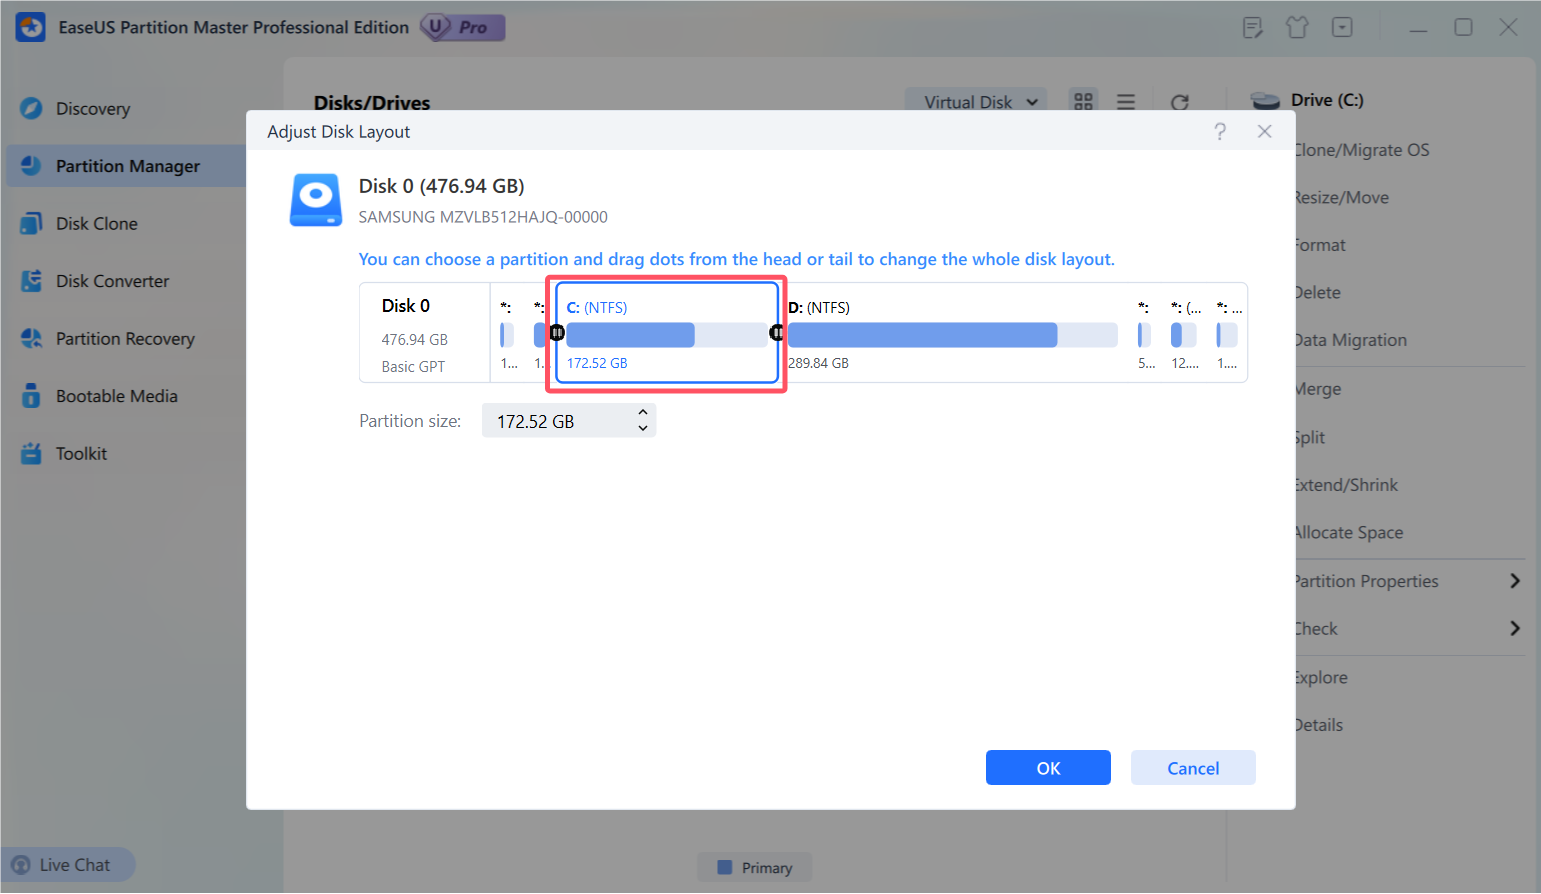
Task: Confirm layout with the OK button
Action: click(x=1048, y=768)
